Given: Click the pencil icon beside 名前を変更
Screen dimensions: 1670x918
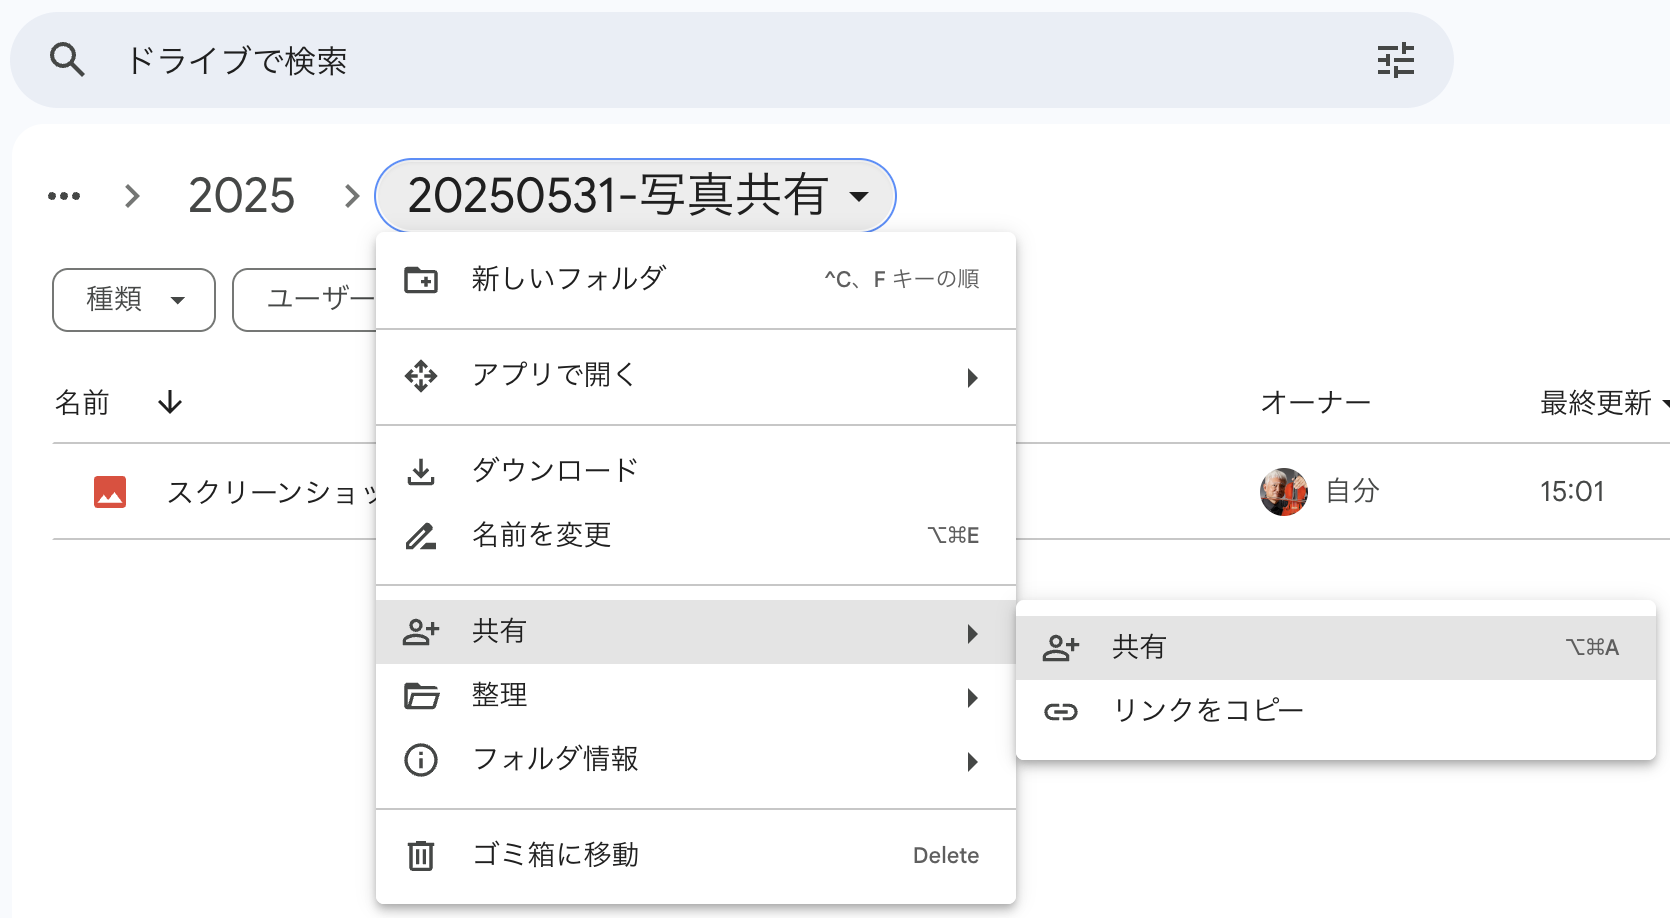Looking at the screenshot, I should click(x=421, y=535).
